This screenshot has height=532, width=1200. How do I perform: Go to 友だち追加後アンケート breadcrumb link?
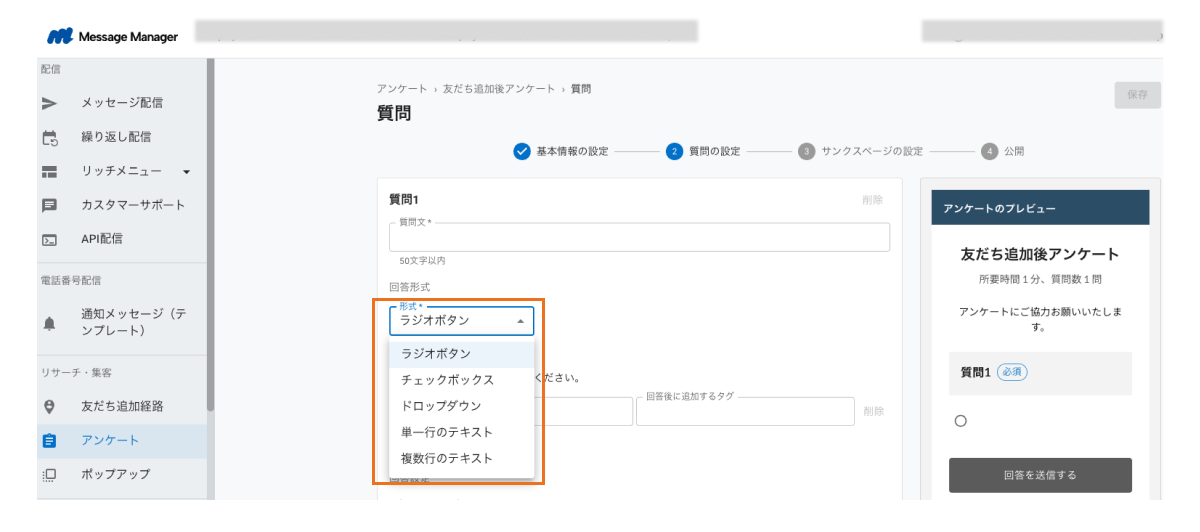(x=499, y=89)
